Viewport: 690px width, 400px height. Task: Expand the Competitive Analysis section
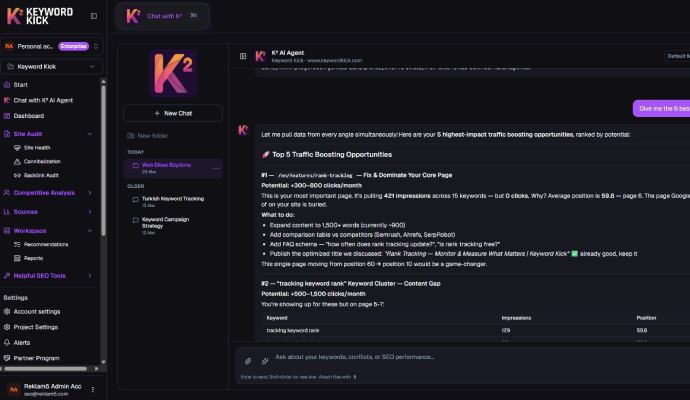point(89,192)
